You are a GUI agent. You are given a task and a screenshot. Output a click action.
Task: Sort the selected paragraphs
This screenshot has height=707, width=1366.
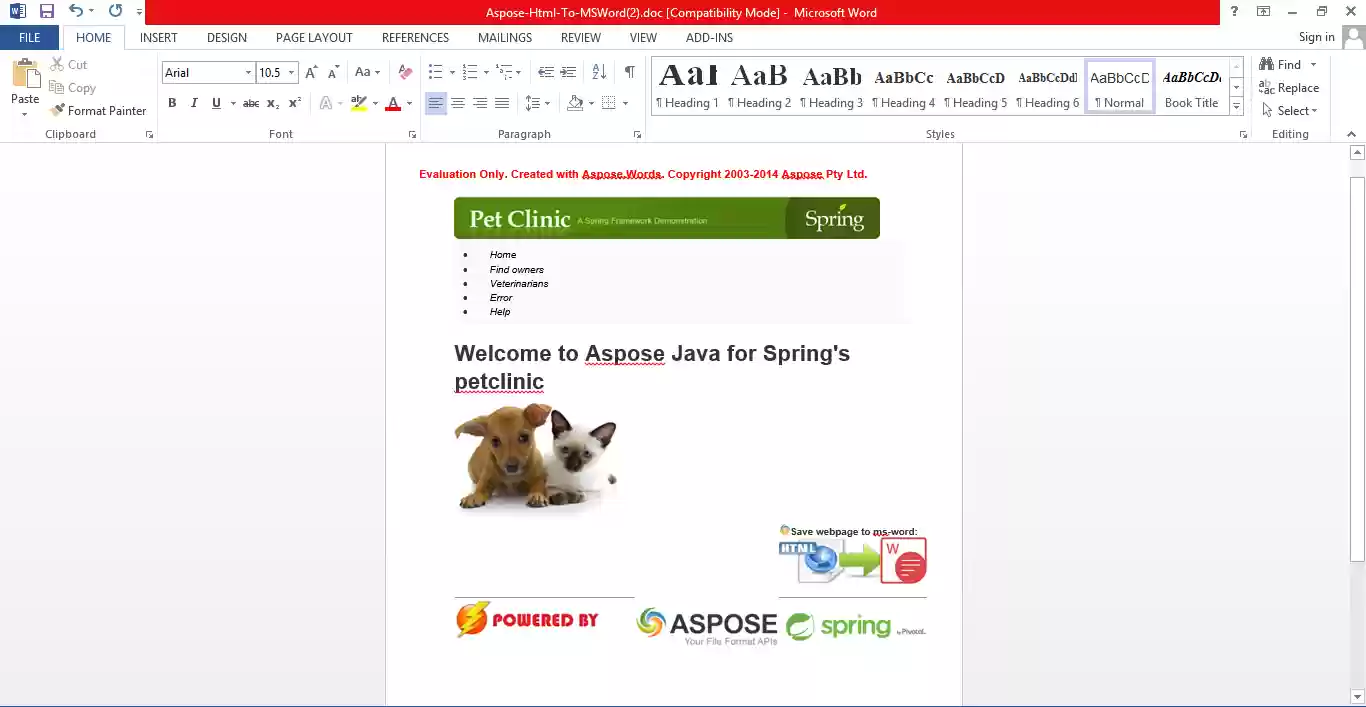(601, 72)
